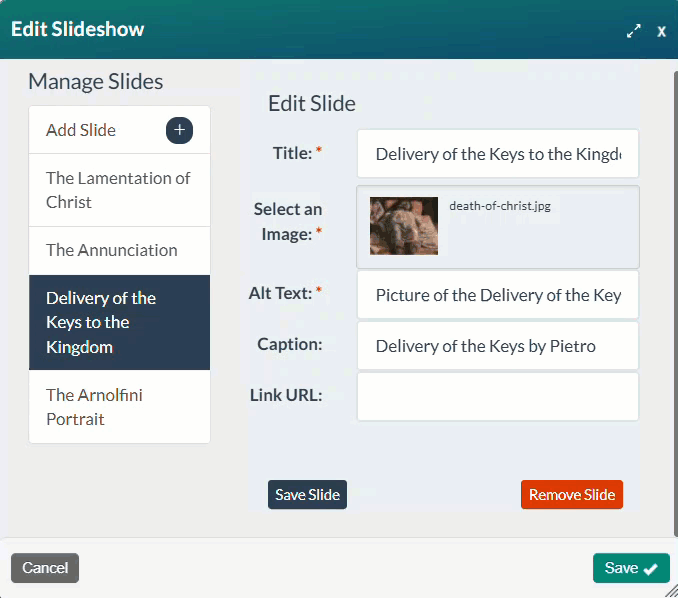Click the Save Slide button
This screenshot has height=598, width=678.
tap(307, 494)
